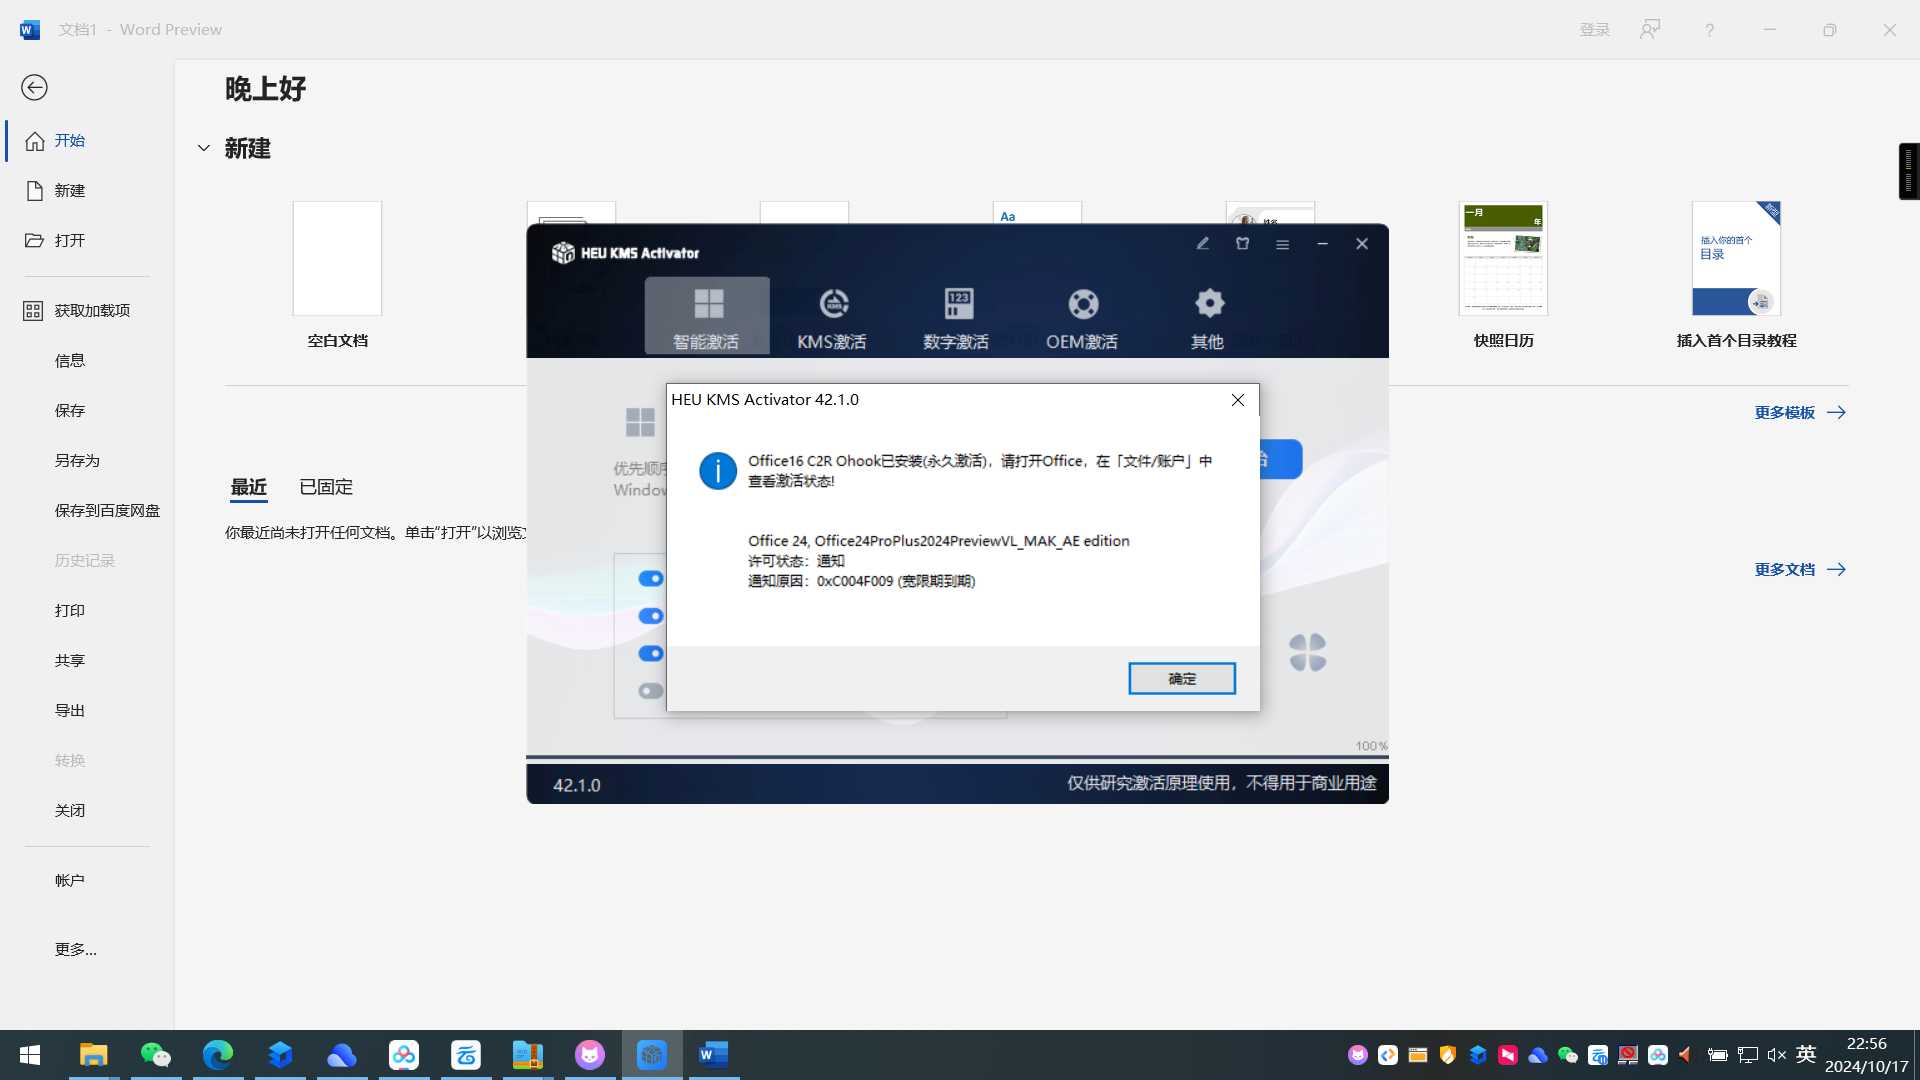This screenshot has height=1080, width=1920.
Task: Toggle the second blue switch in the HEU options panel
Action: click(x=651, y=616)
